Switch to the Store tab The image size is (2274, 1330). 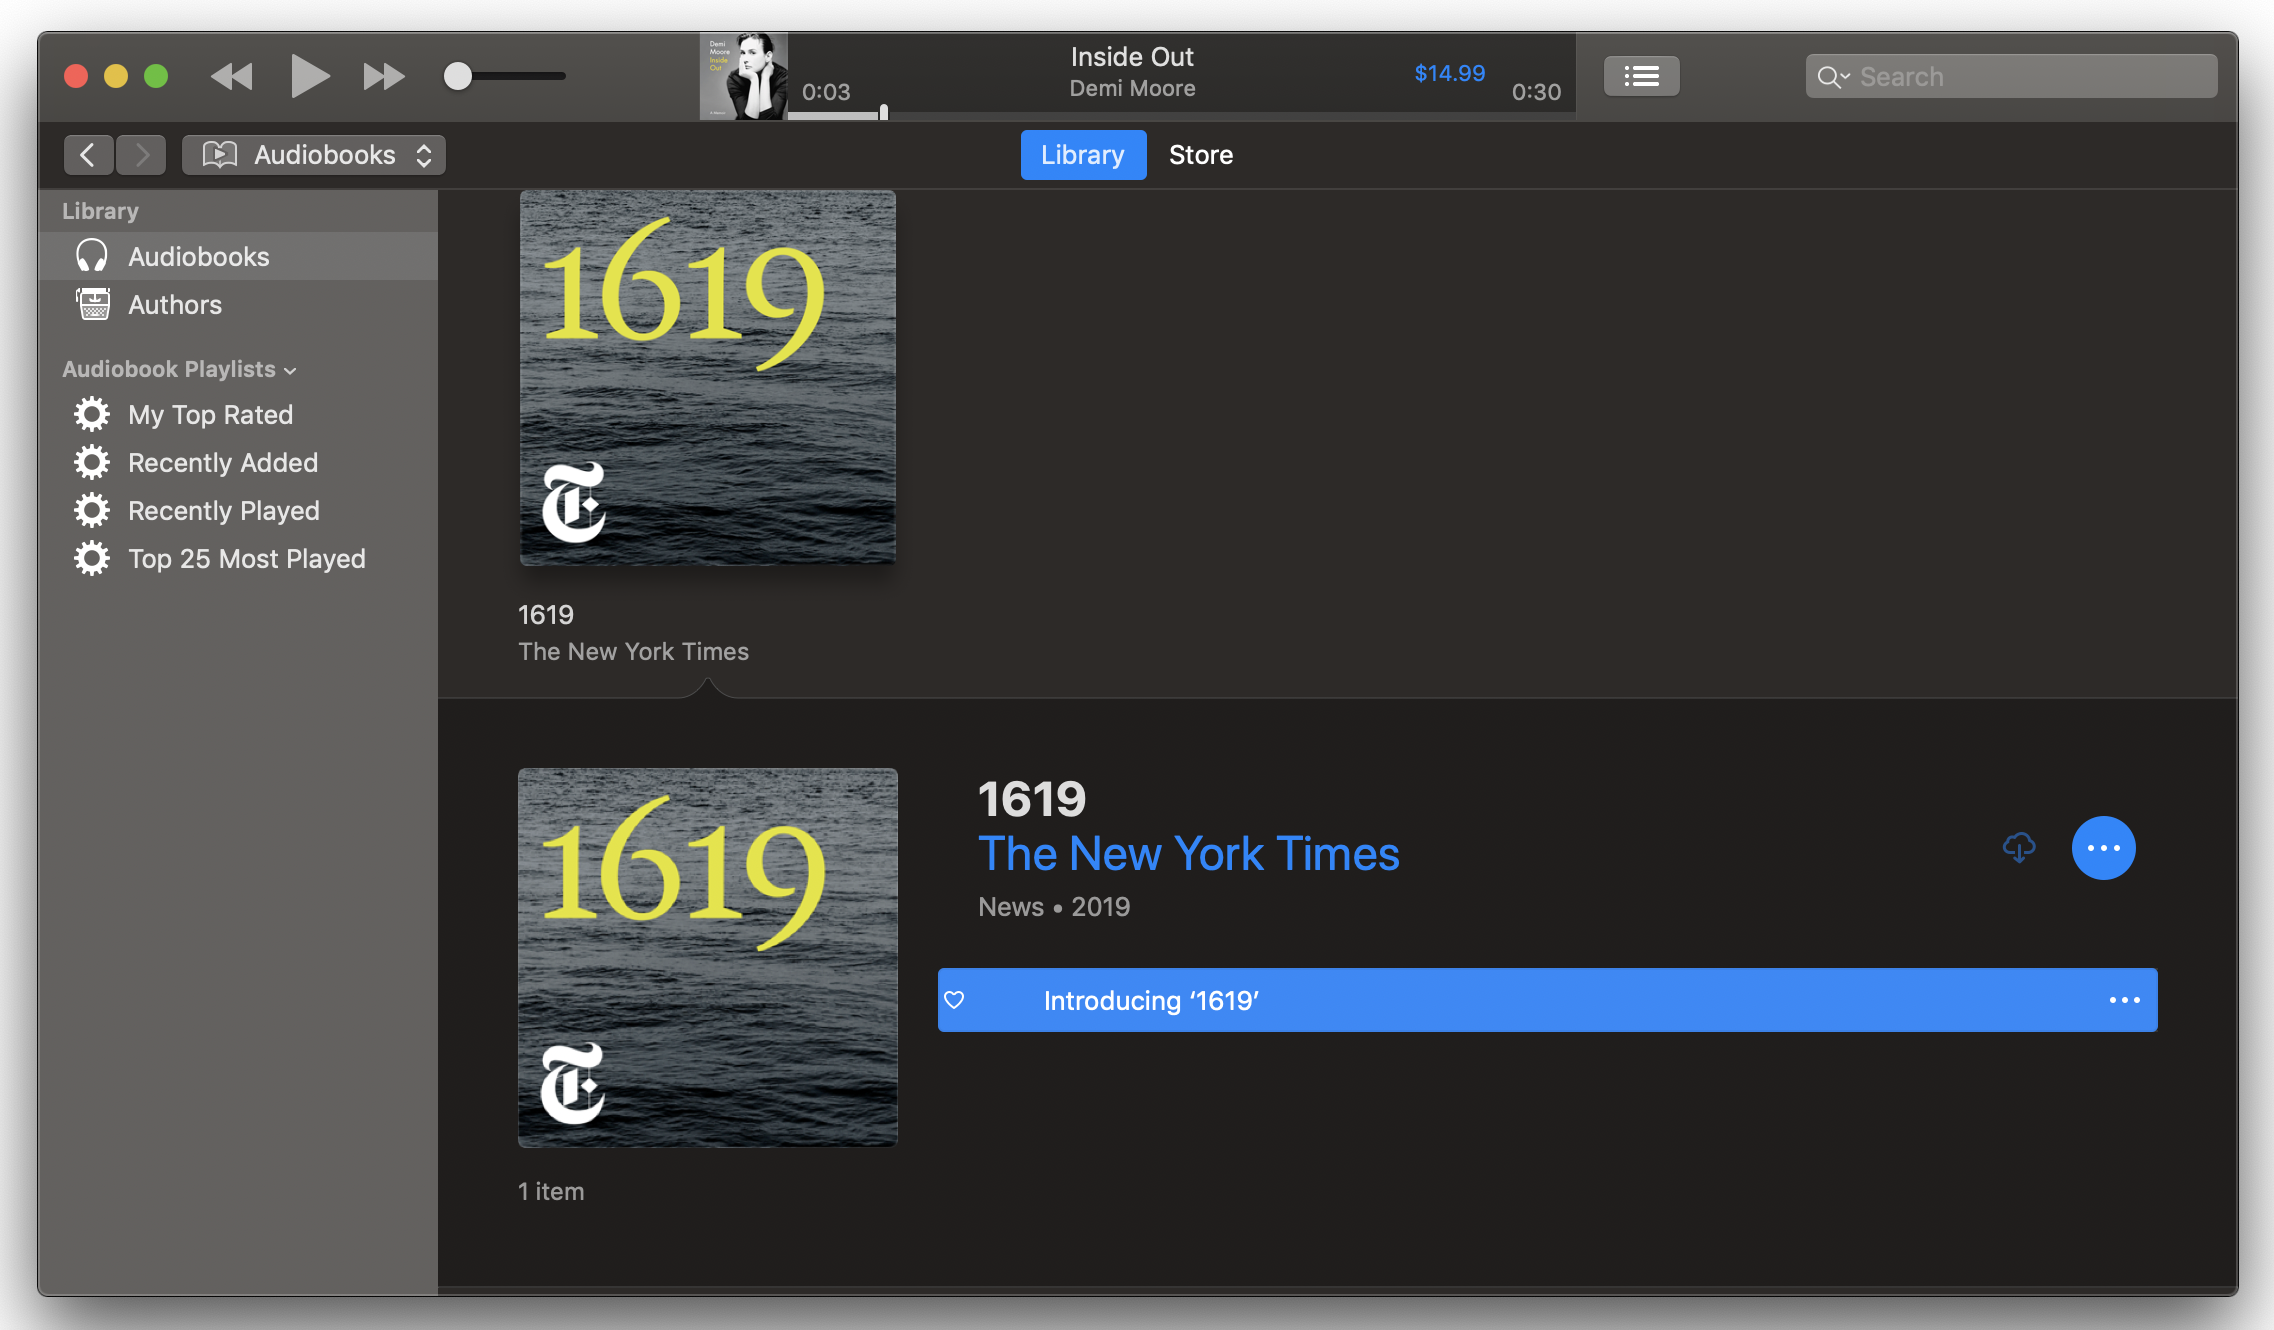pyautogui.click(x=1200, y=155)
